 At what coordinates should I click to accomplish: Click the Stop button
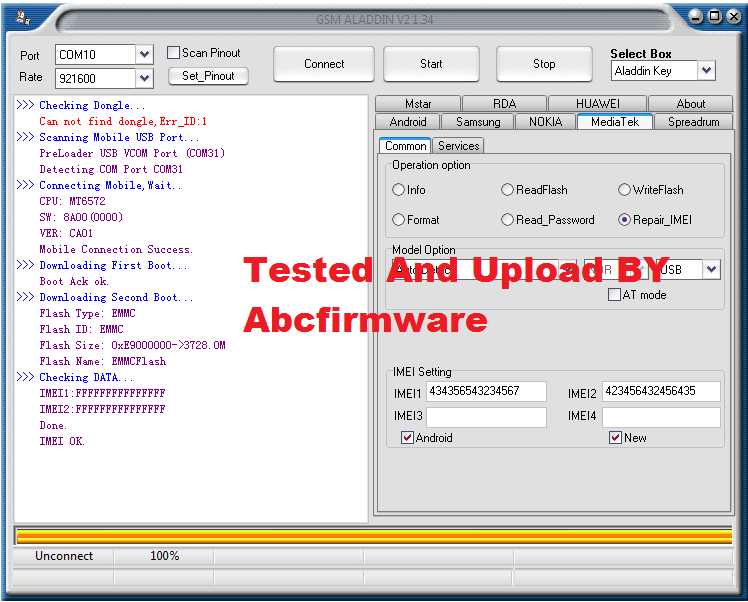click(544, 63)
